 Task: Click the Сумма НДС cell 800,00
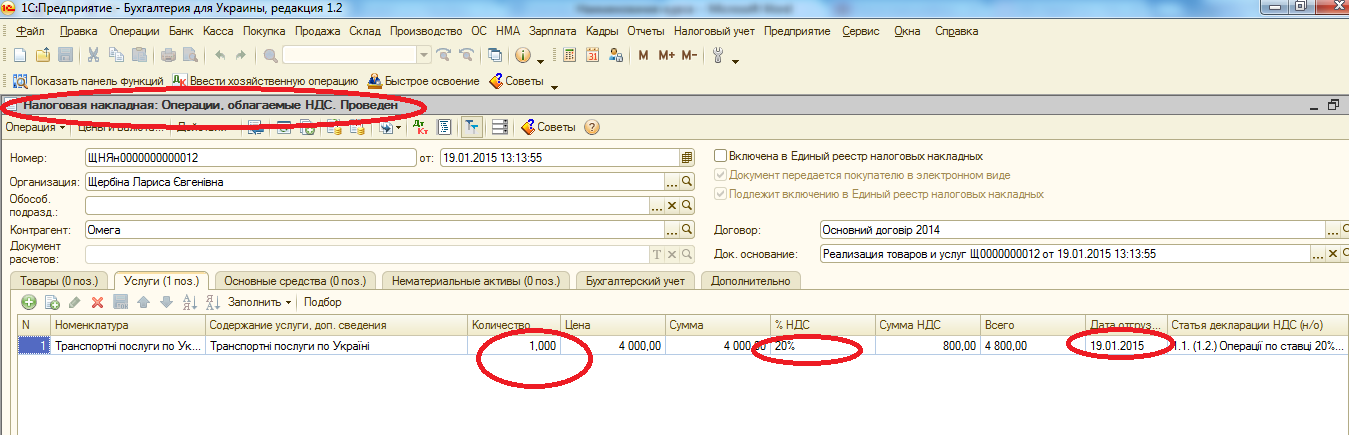point(927,345)
